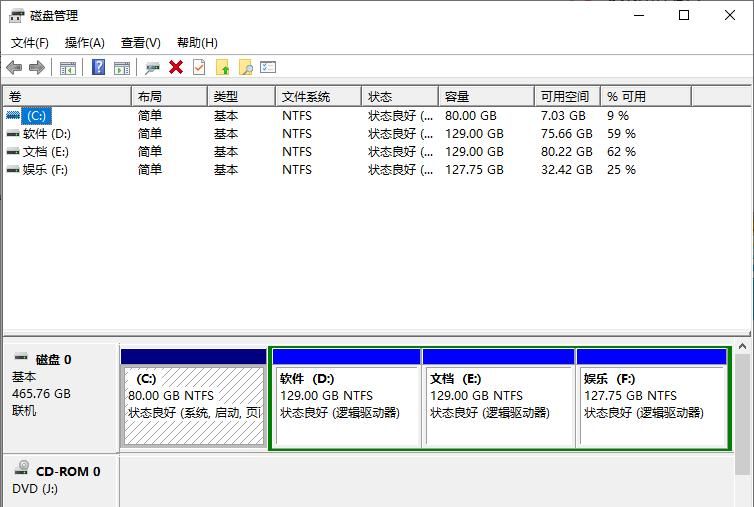
Task: Click the 32.42 GB free space cell
Action: coord(566,170)
